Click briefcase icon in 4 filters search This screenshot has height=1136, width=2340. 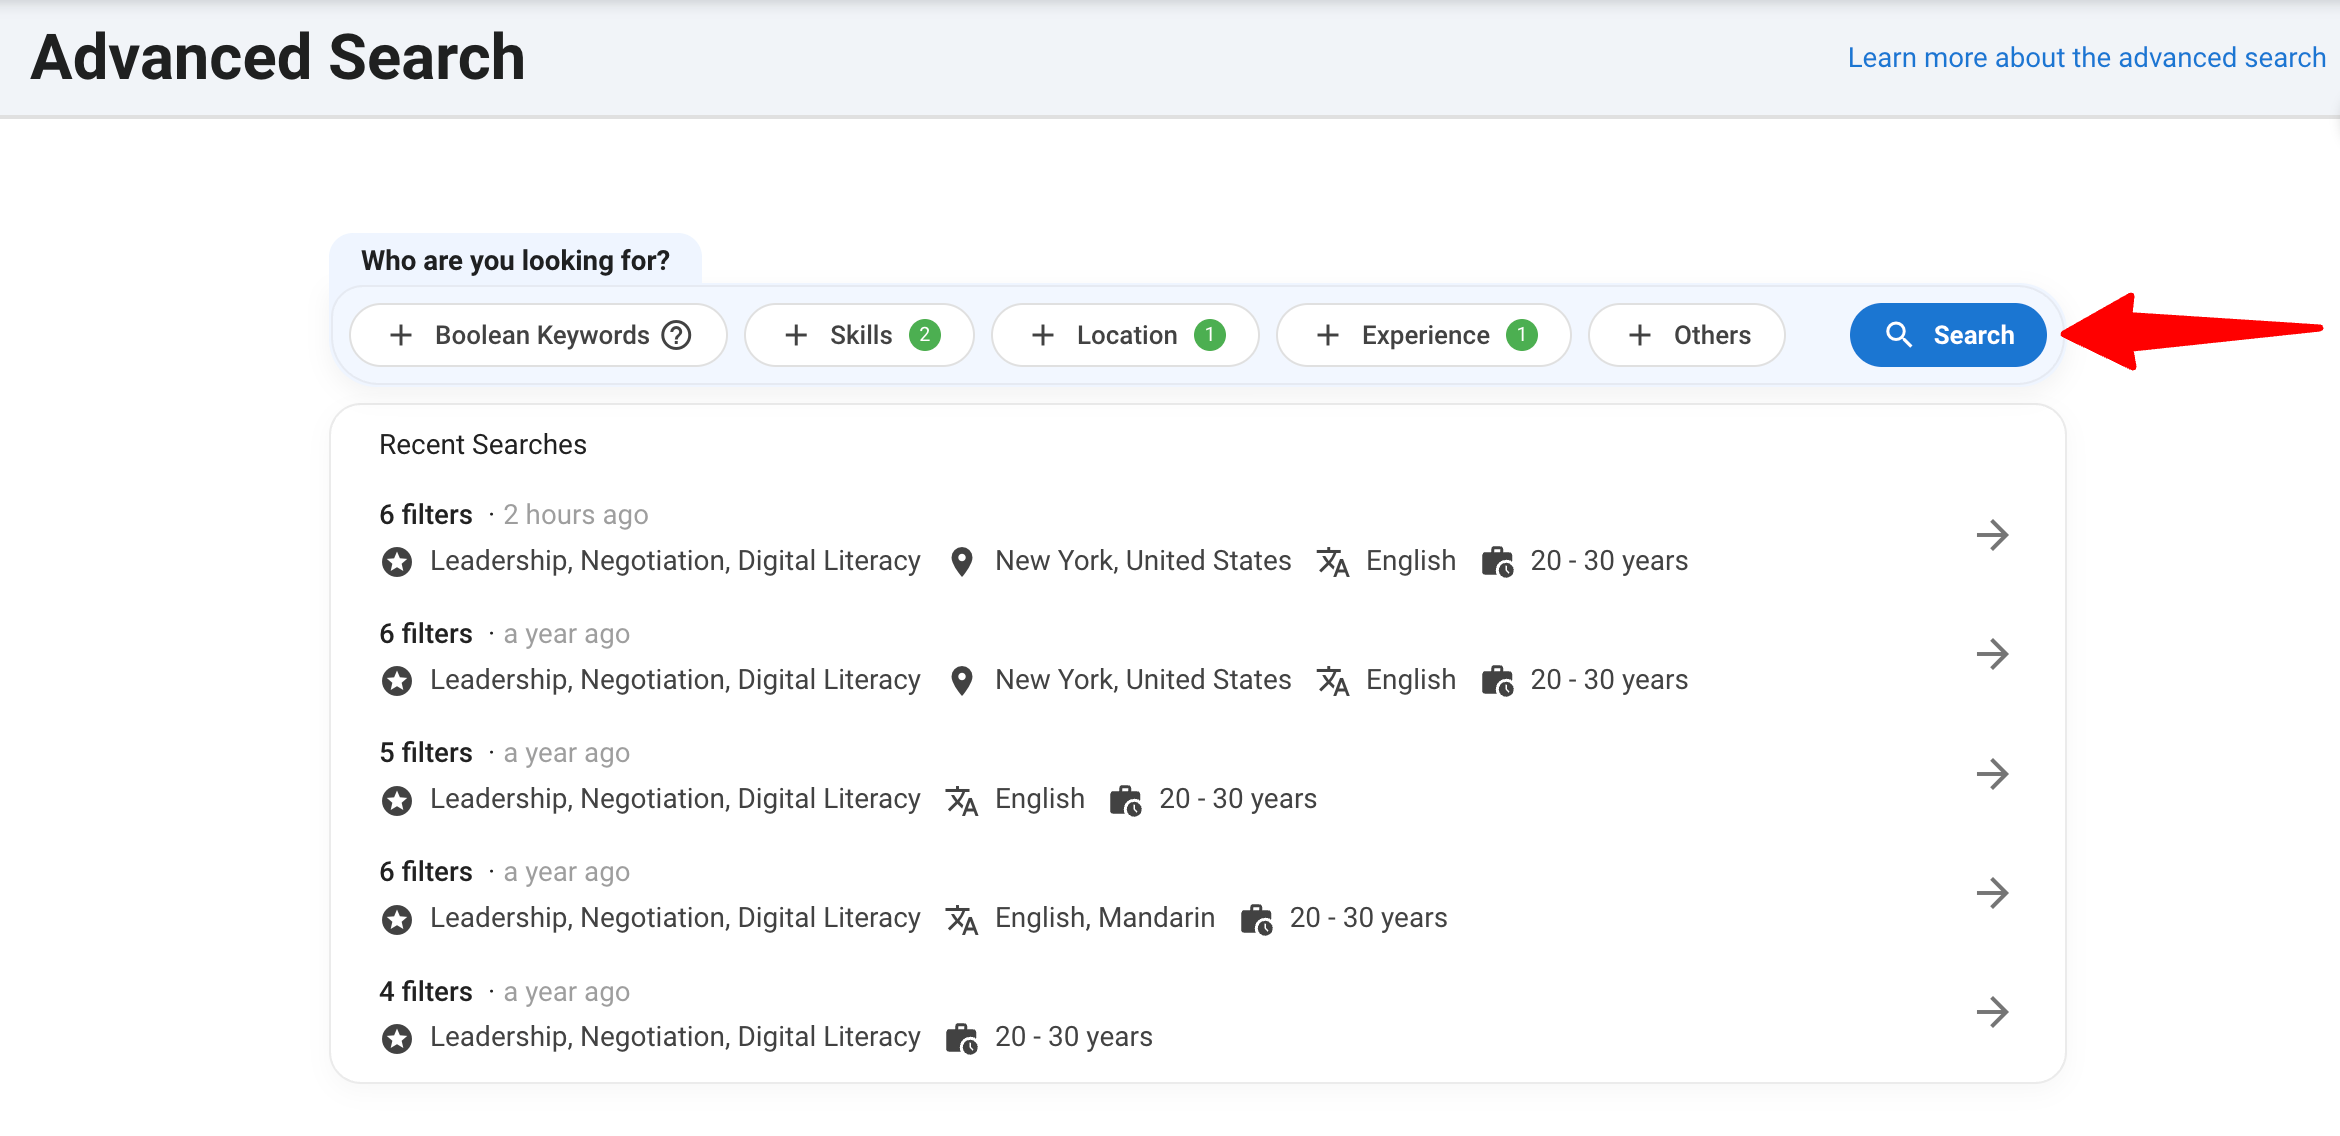(x=962, y=1038)
